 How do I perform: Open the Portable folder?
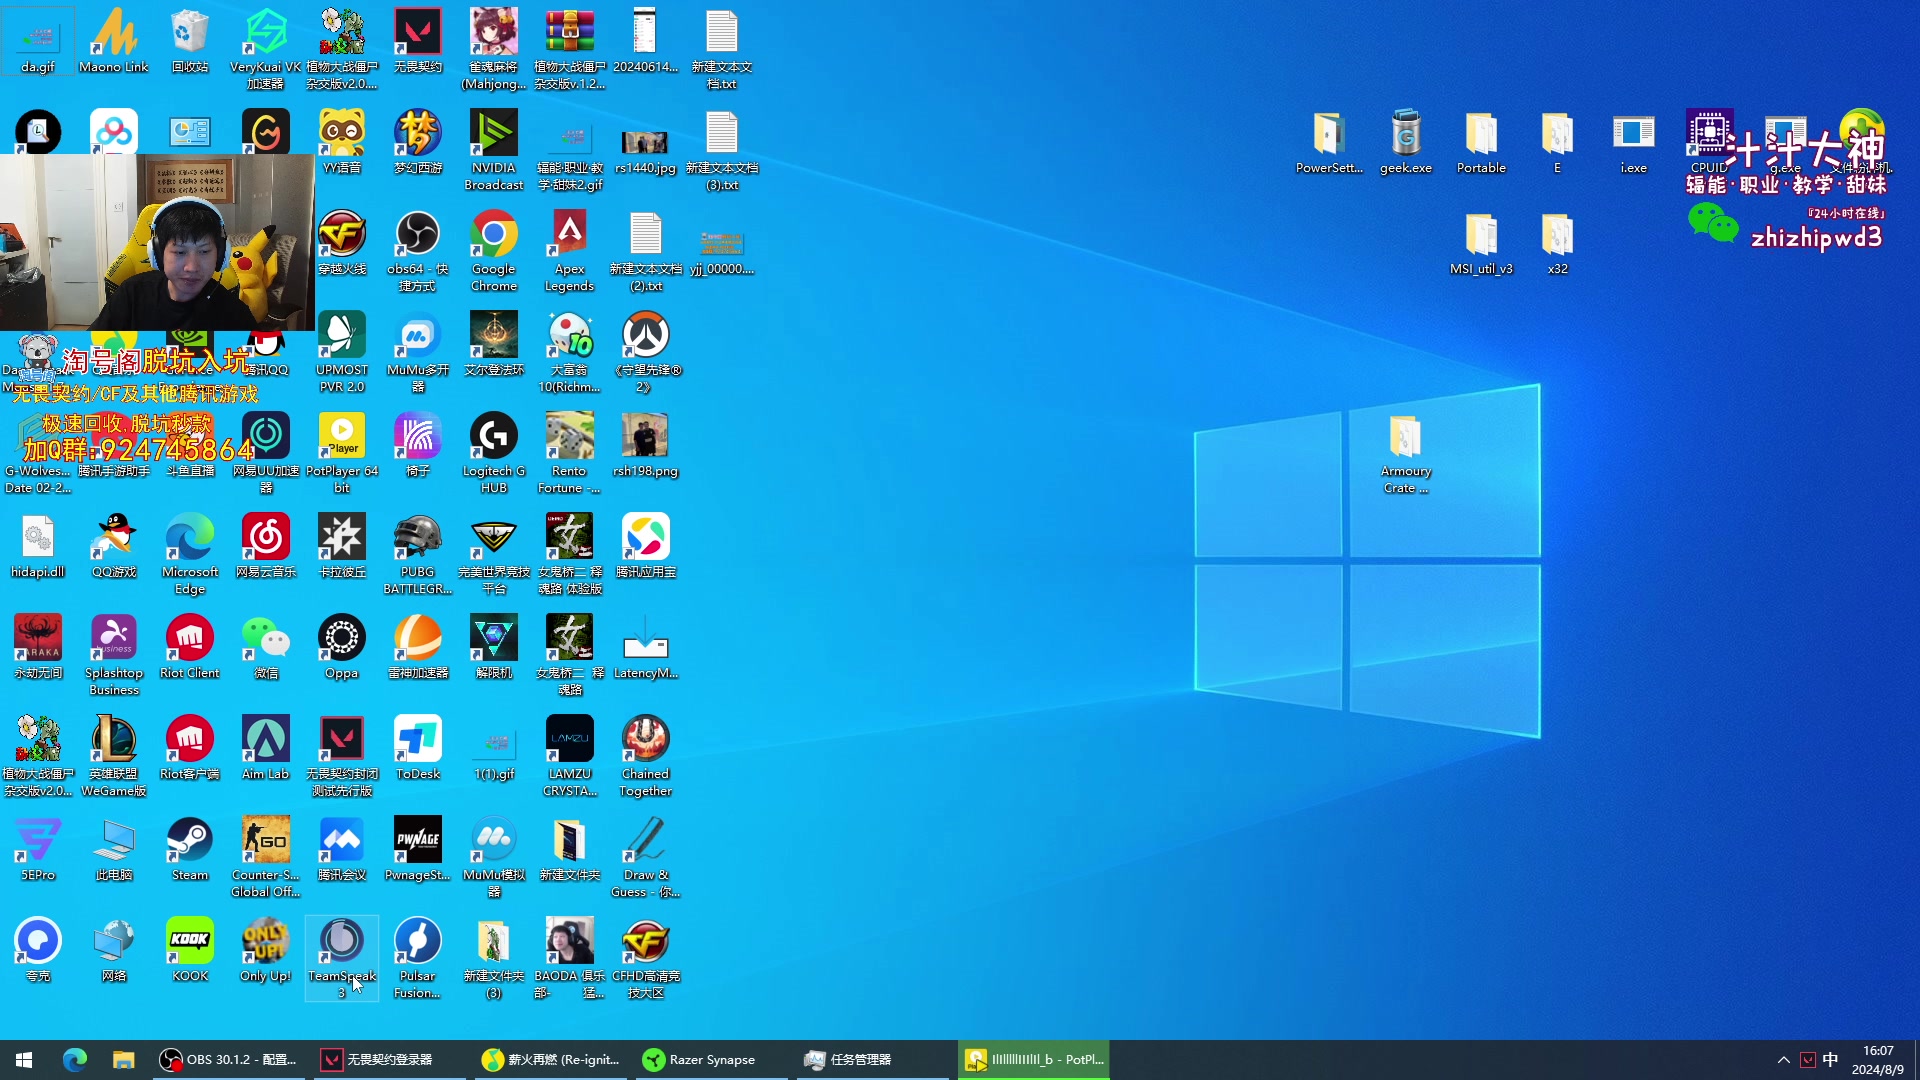pyautogui.click(x=1482, y=142)
